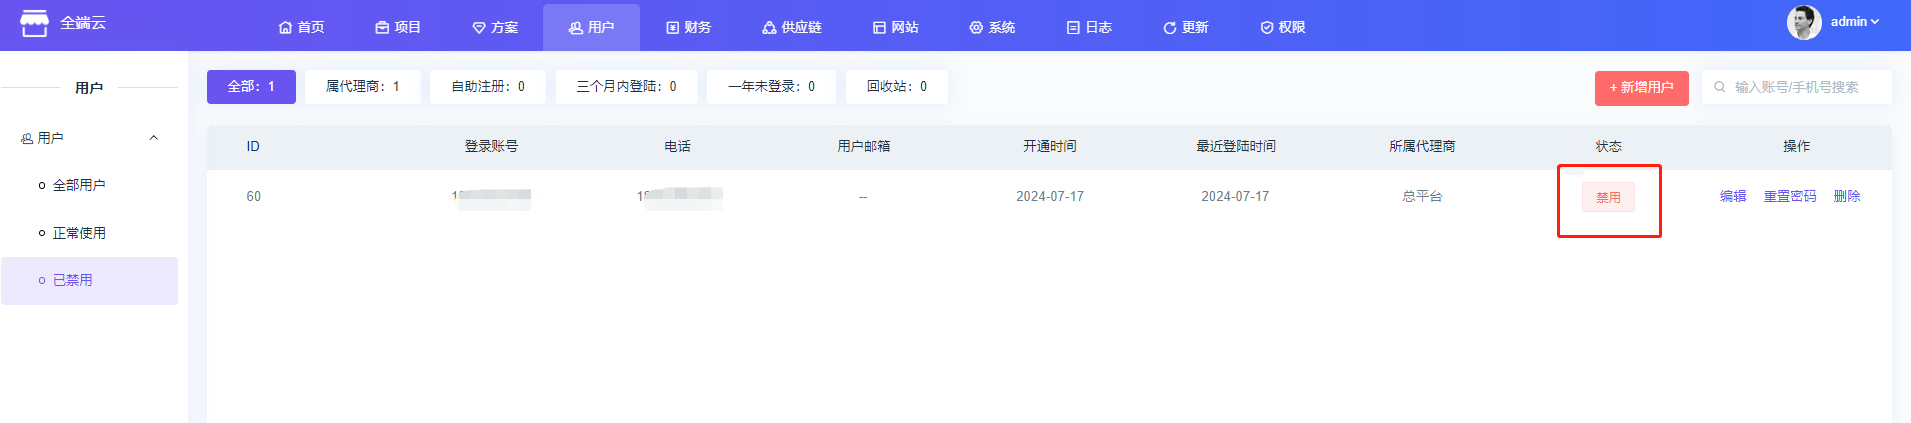
Task: Open the 首页 home page
Action: coord(301,27)
